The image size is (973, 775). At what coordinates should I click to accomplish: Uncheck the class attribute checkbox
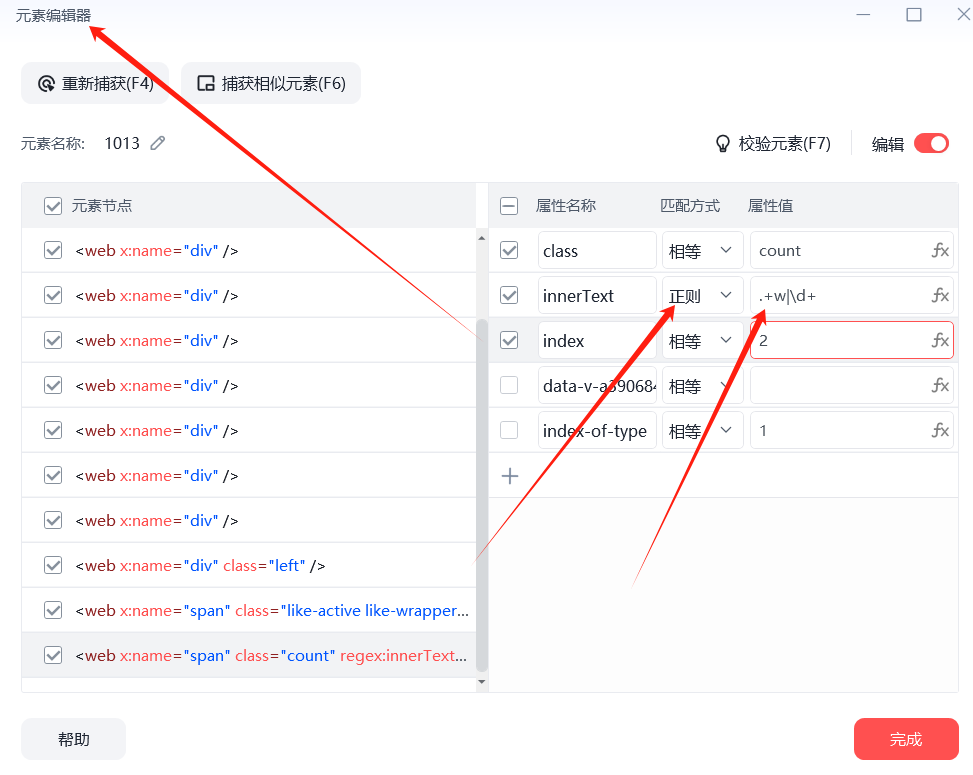(509, 251)
